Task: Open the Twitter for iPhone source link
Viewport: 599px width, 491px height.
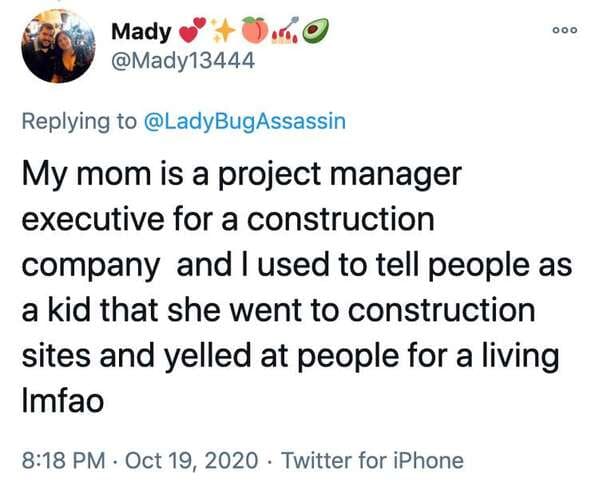Action: (372, 460)
